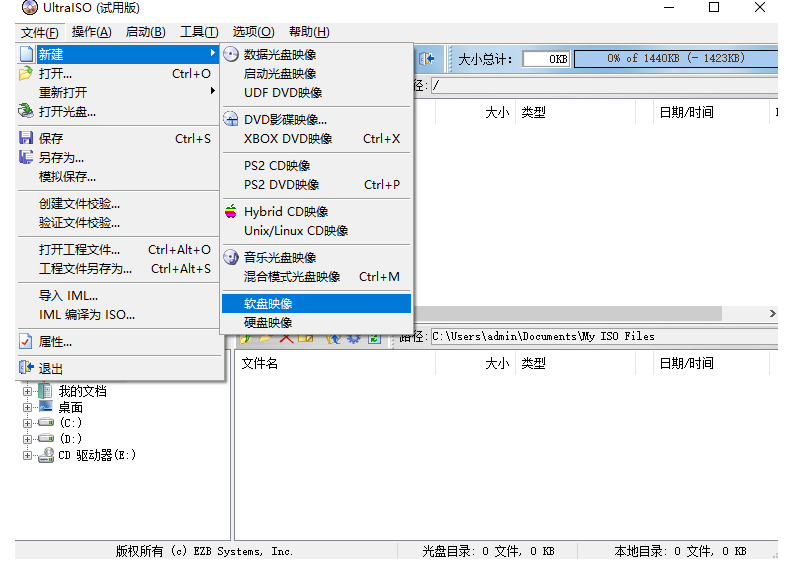This screenshot has height=567, width=794.
Task: Click the 退出 exit door icon
Action: point(26,368)
